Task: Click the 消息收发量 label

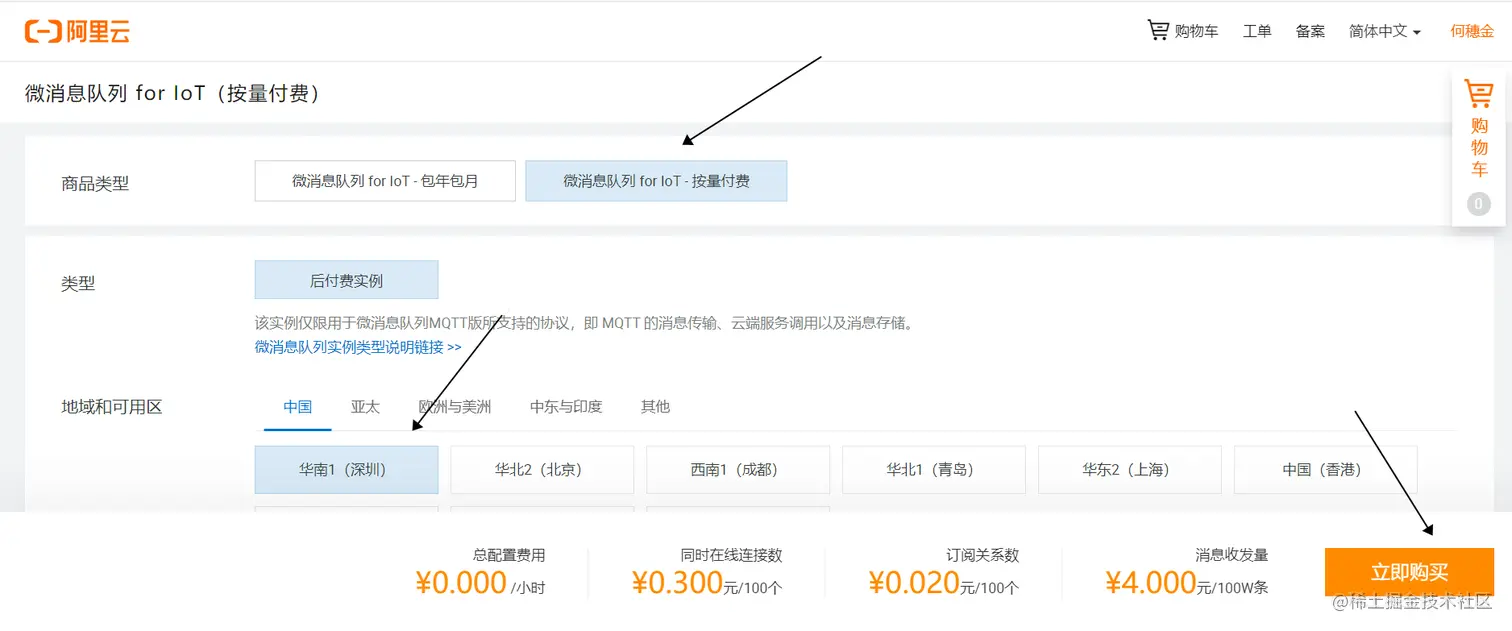Action: [x=1232, y=555]
